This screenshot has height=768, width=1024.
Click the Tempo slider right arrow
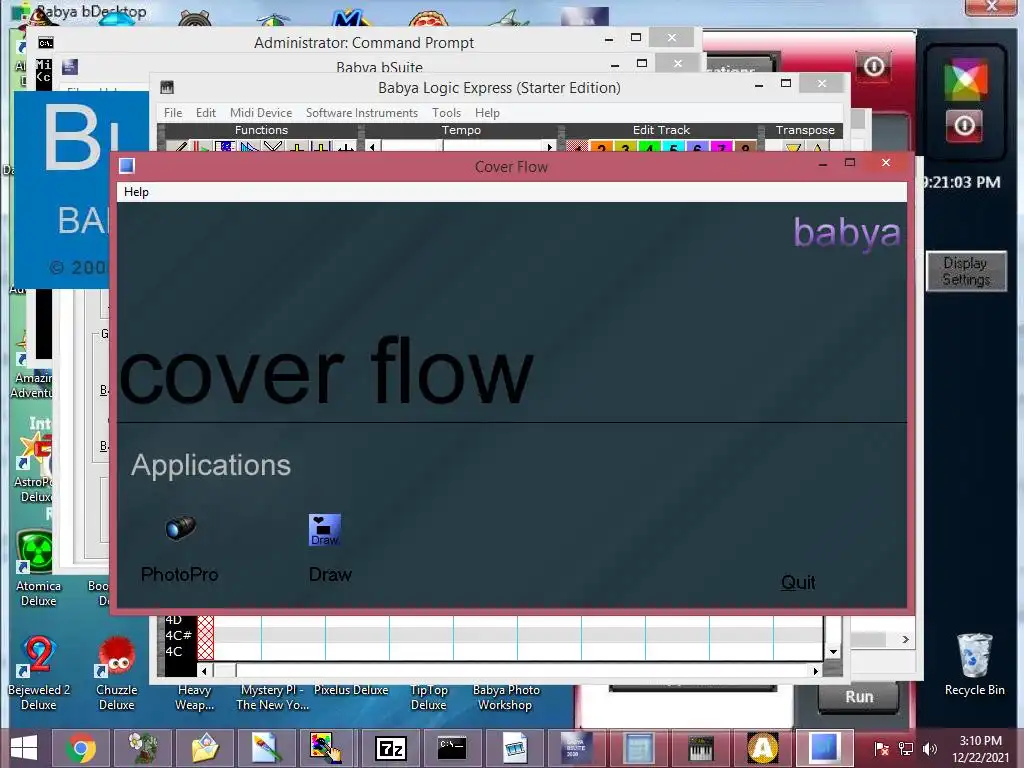pyautogui.click(x=550, y=146)
